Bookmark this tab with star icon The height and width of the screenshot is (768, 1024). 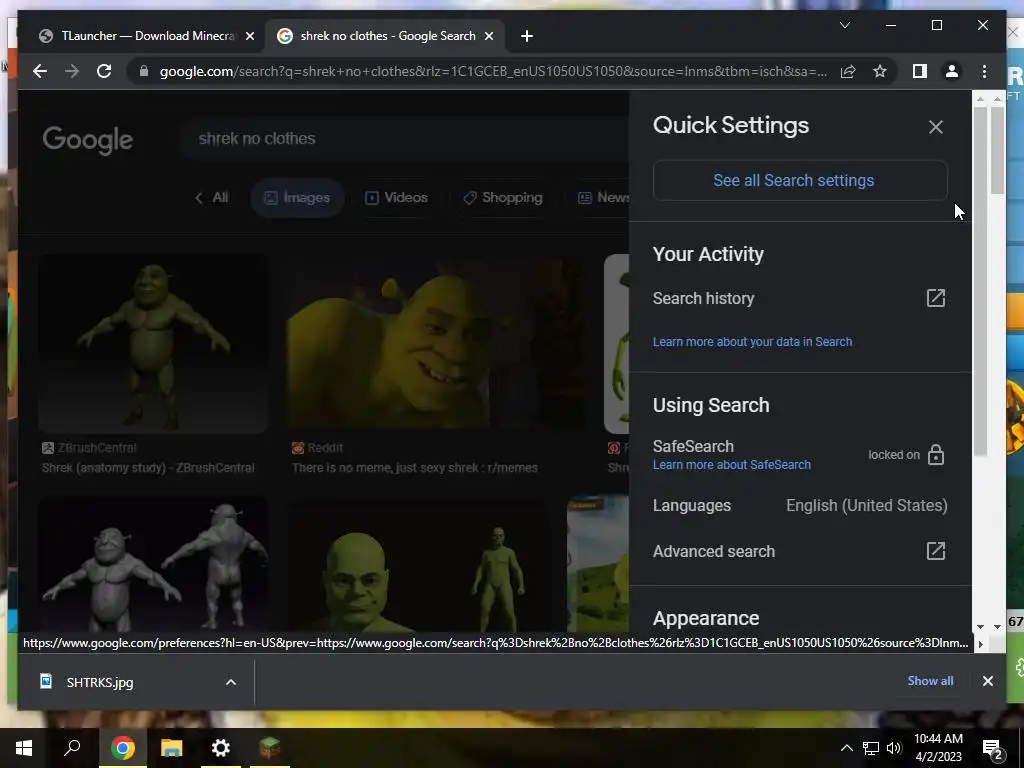tap(880, 71)
